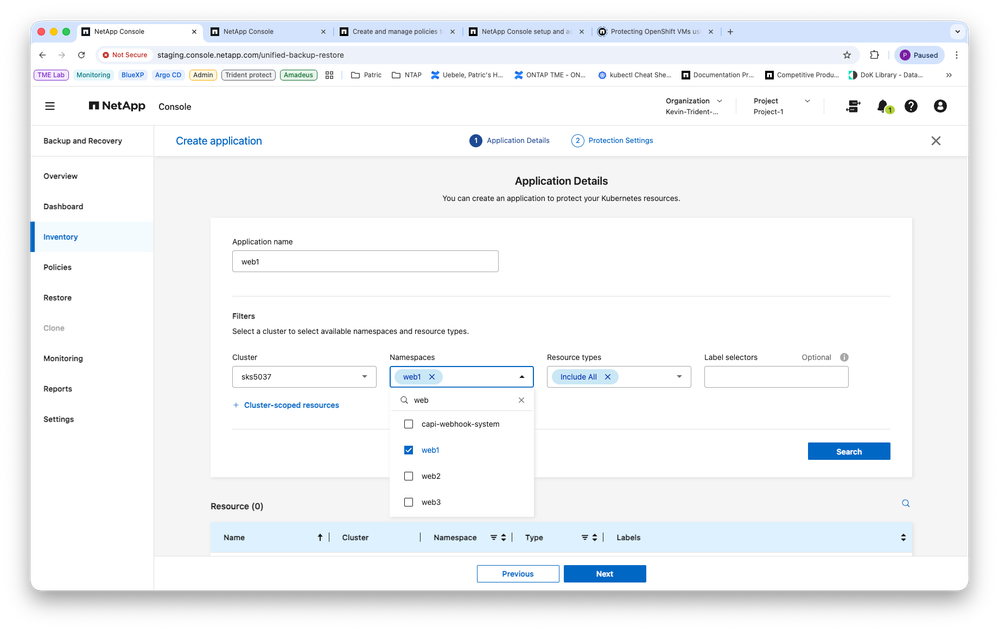Open the notifications bell icon
999x631 pixels.
tap(883, 106)
